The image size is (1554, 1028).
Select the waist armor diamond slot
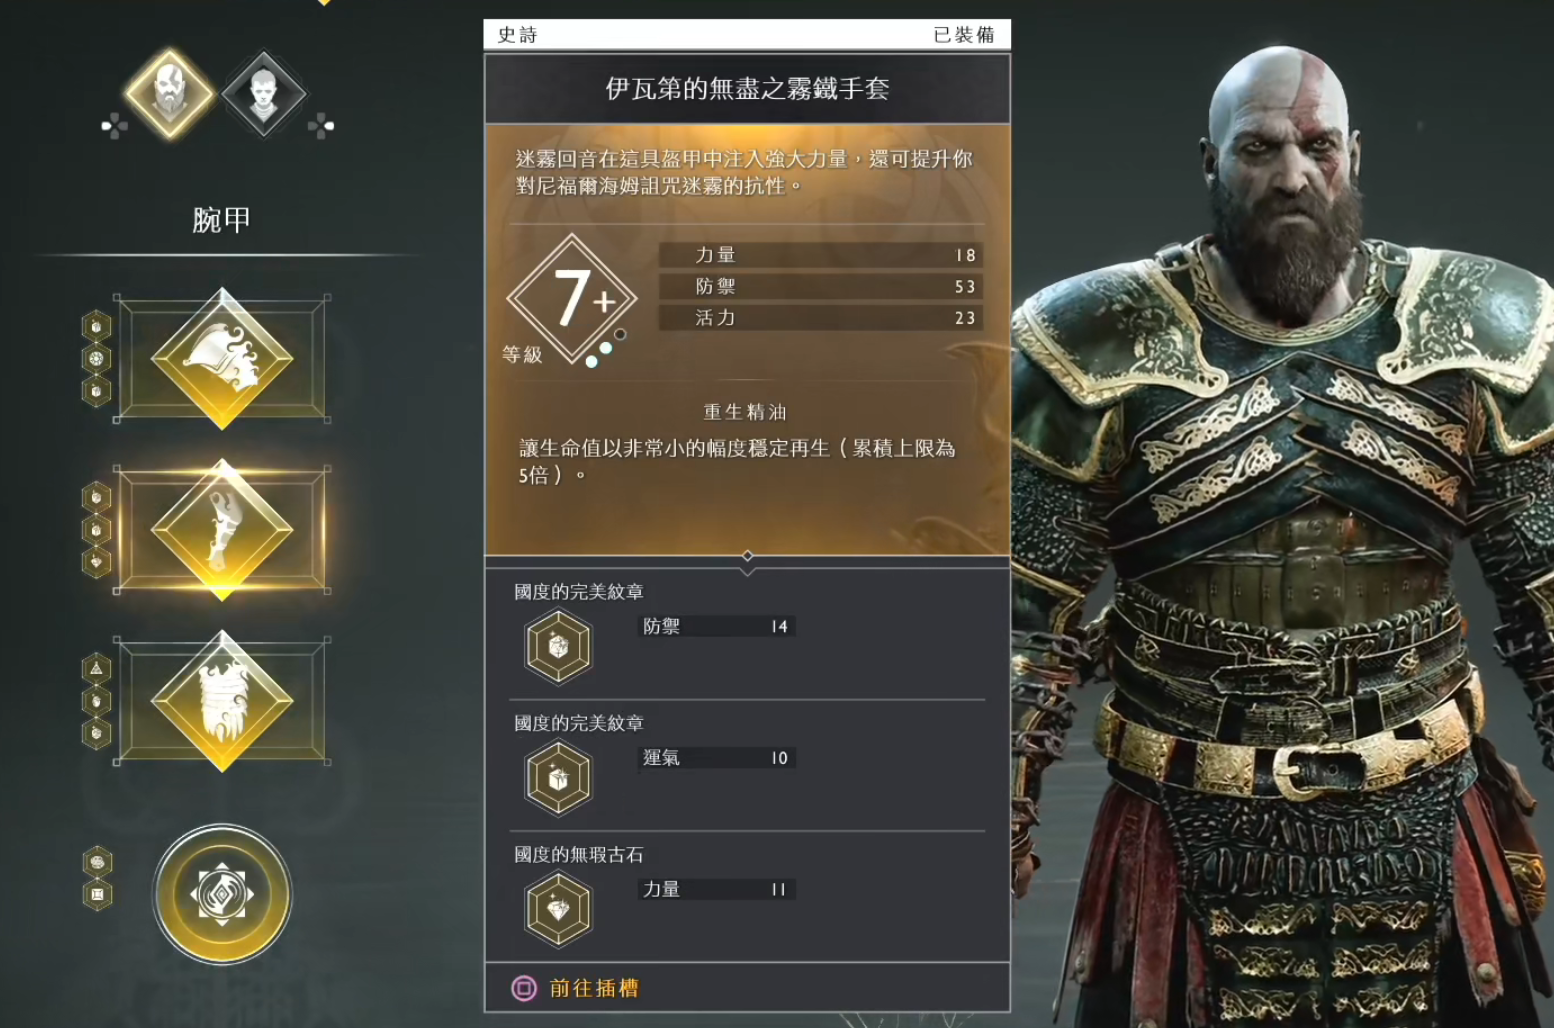coord(222,700)
